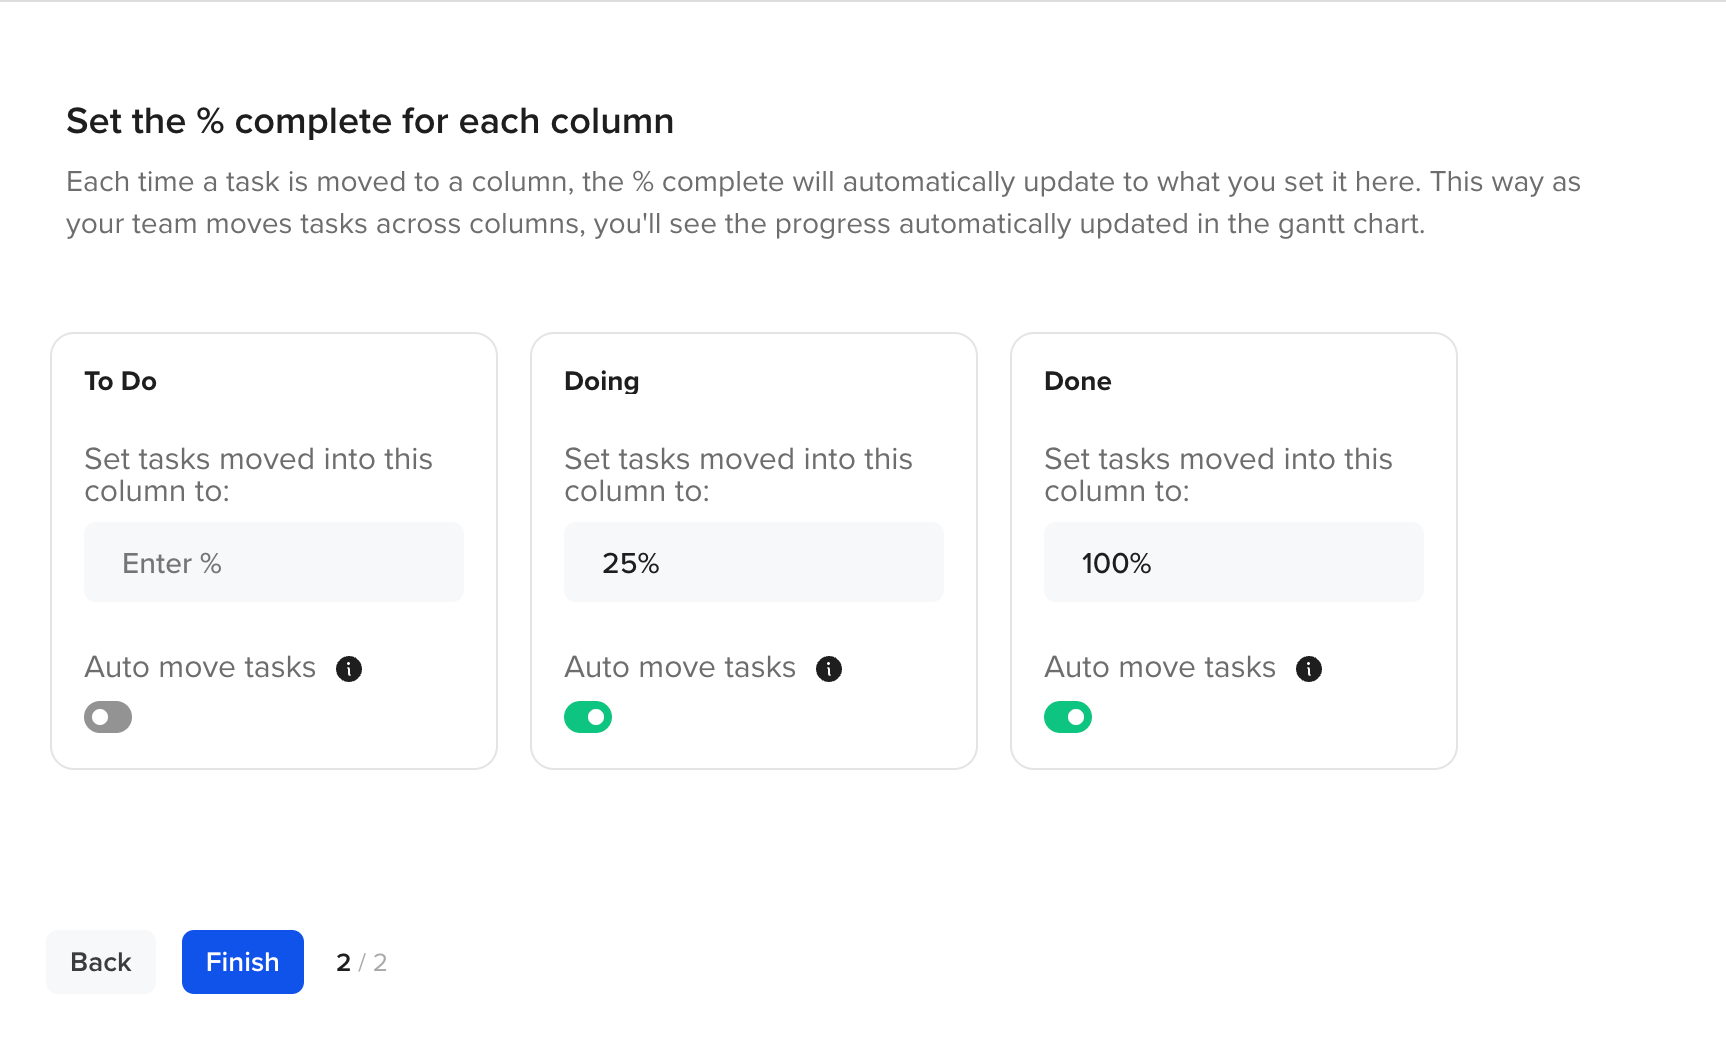This screenshot has width=1726, height=1046.
Task: Click the To Do column title
Action: point(121,381)
